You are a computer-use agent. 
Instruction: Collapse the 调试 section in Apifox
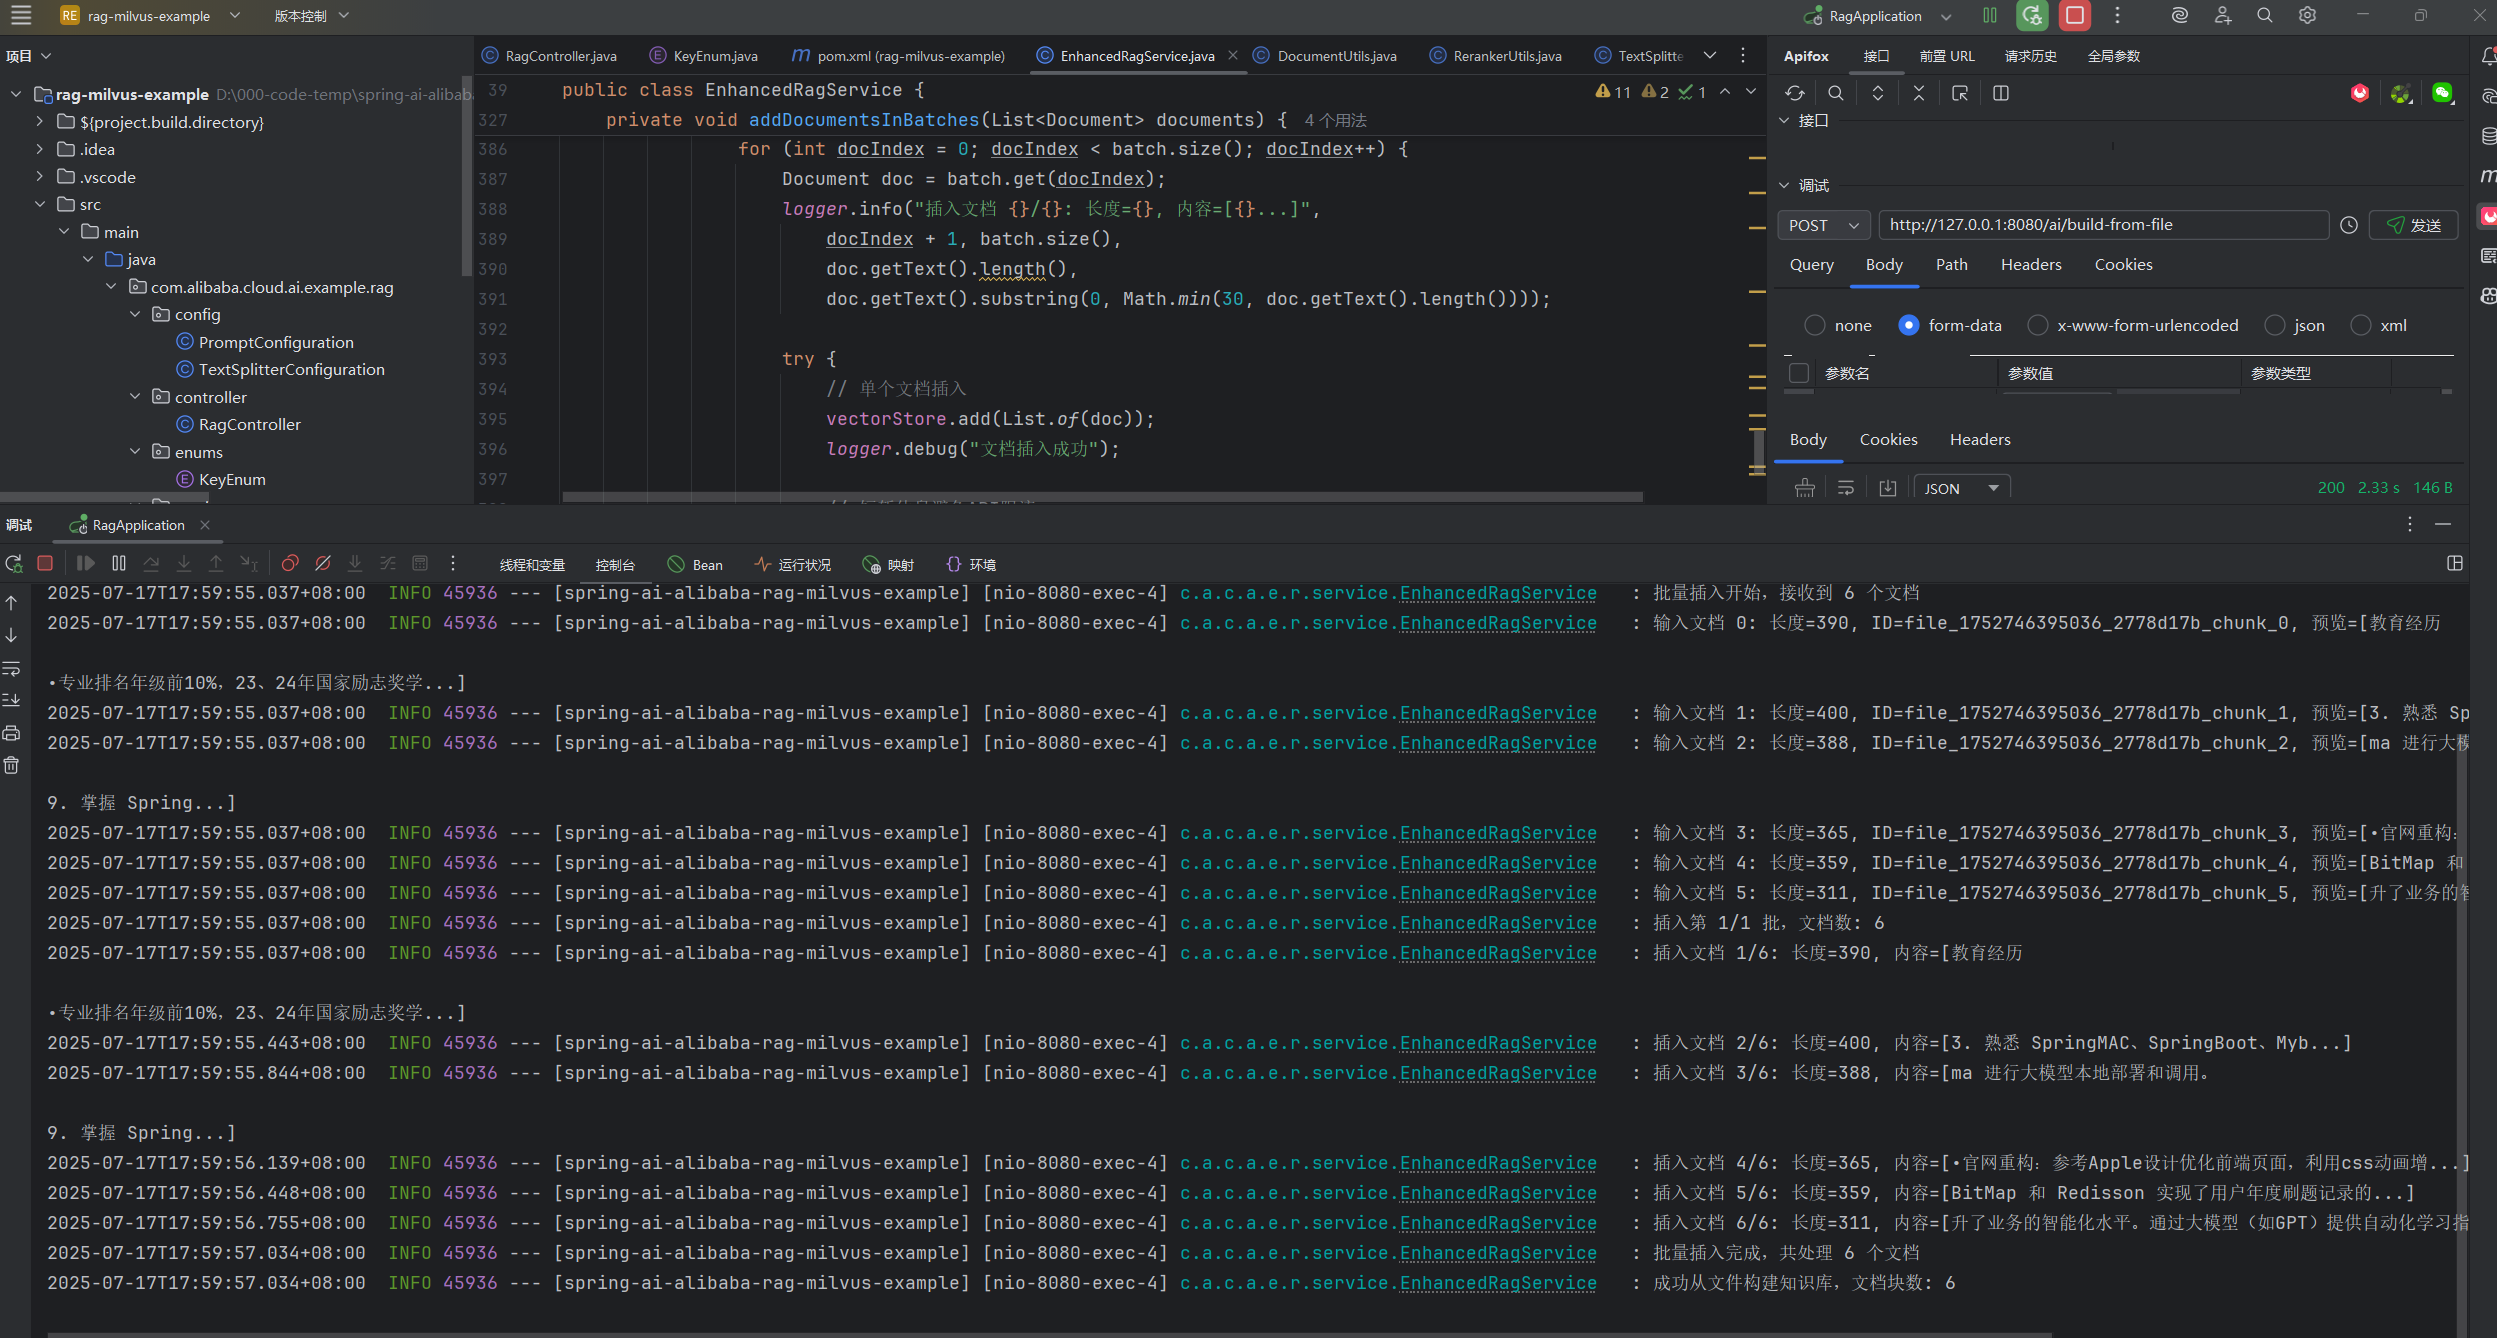(x=1784, y=186)
